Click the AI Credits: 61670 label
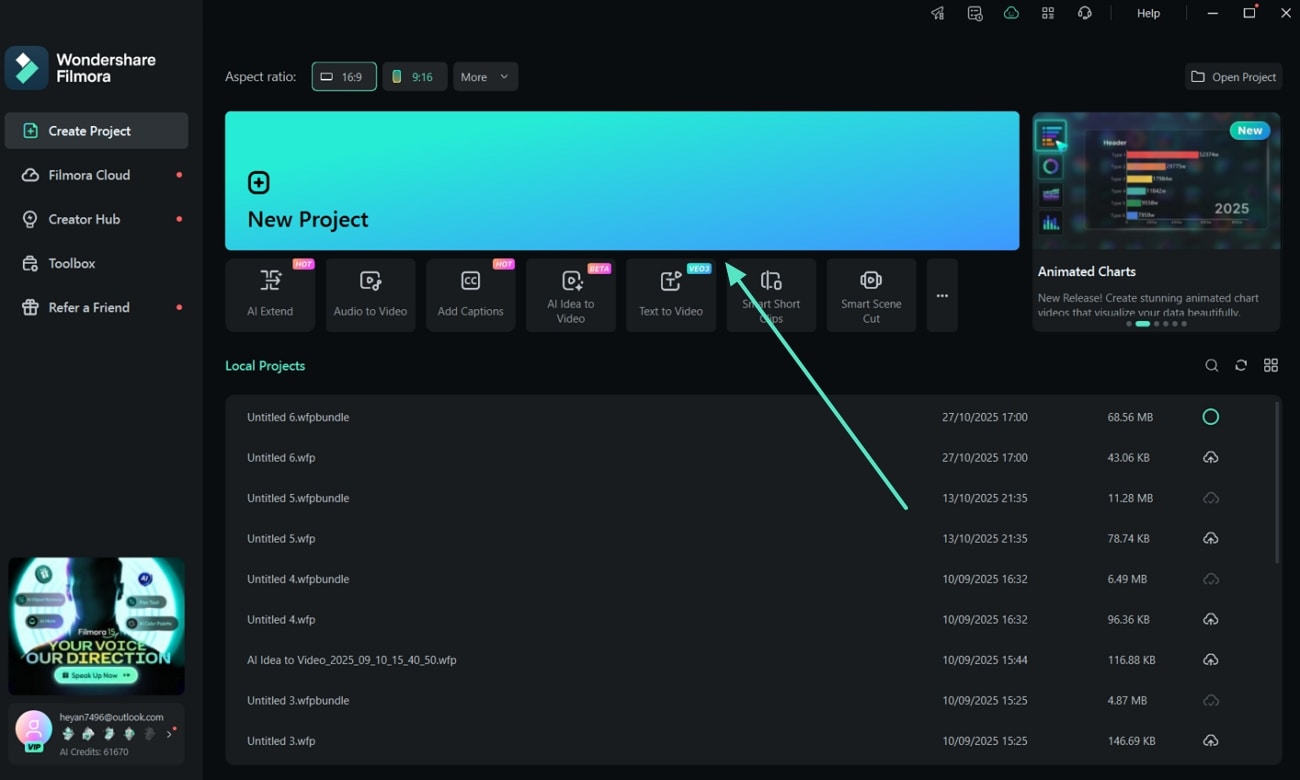Viewport: 1300px width, 780px height. (94, 752)
